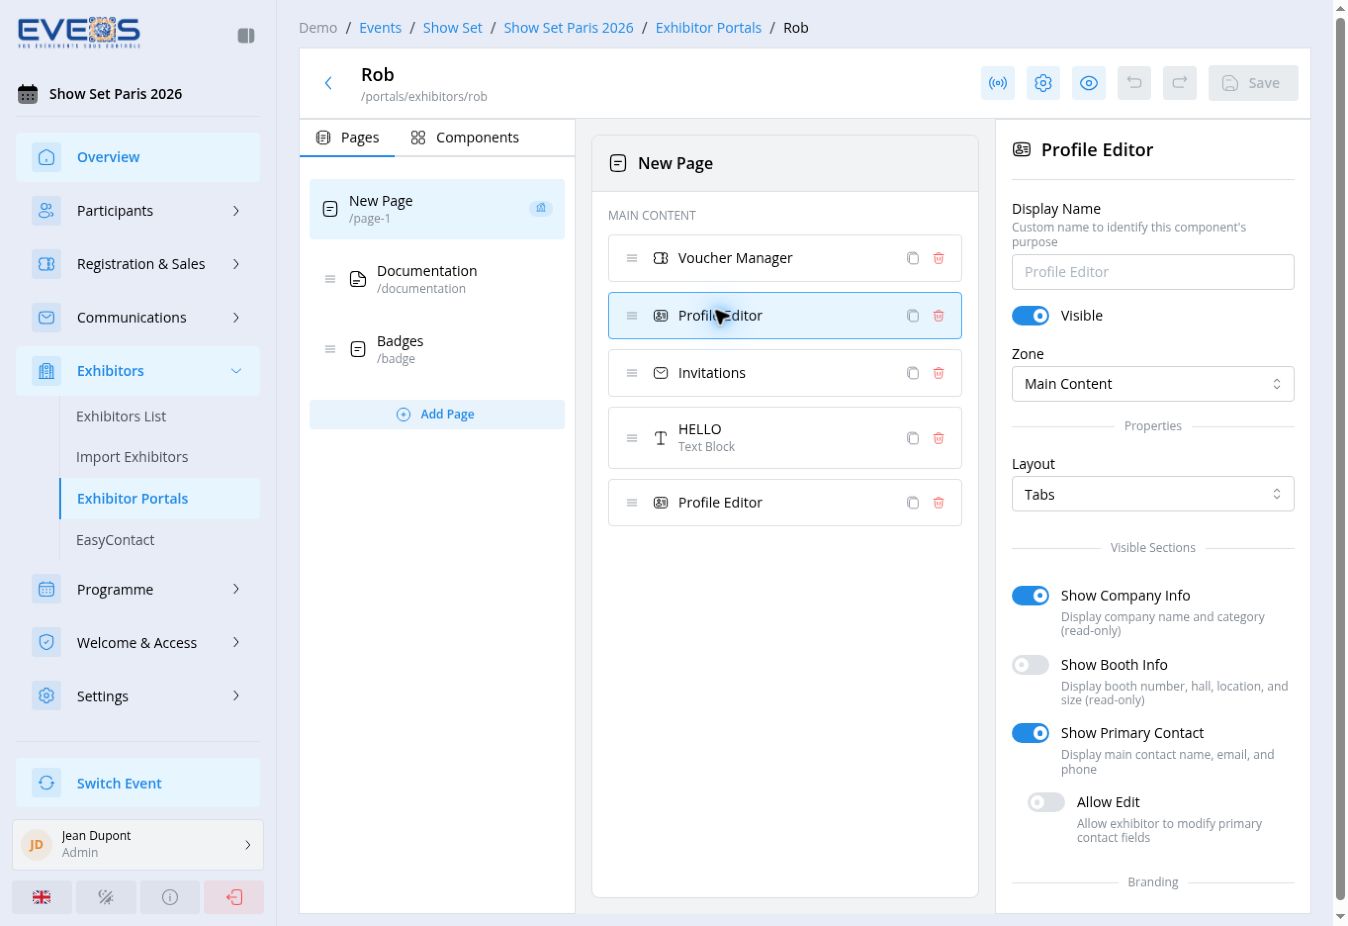Click the redo arrow icon
Screen dimensions: 1348x926
[x=1180, y=83]
